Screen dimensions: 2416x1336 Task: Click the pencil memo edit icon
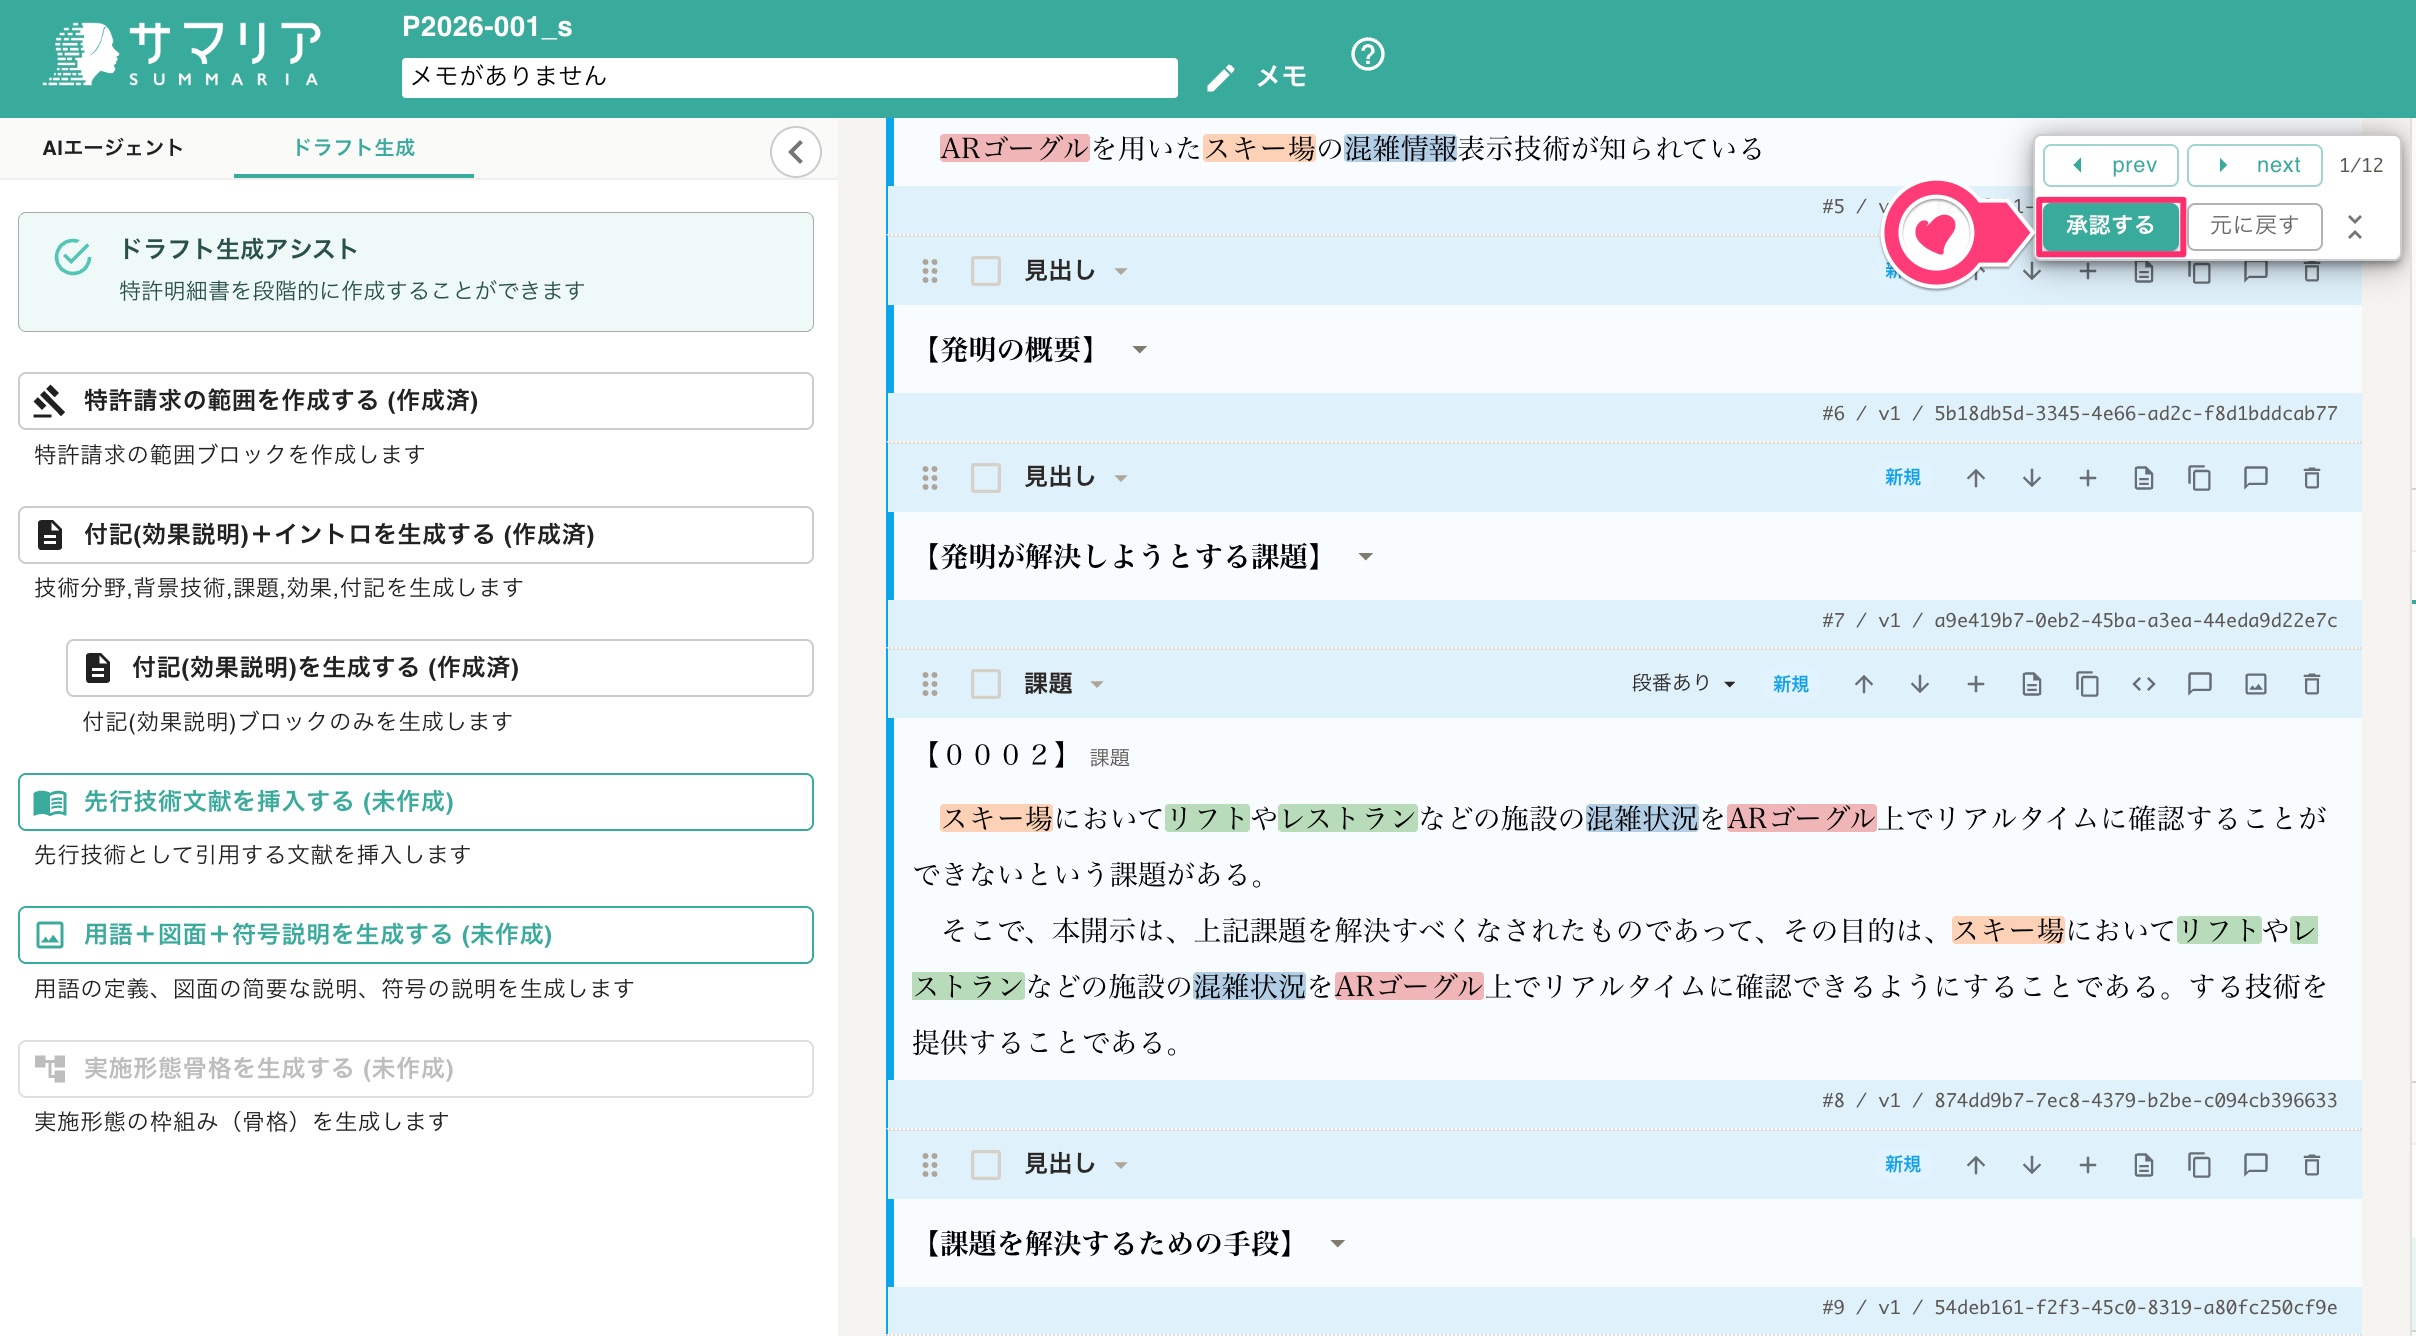[x=1221, y=78]
